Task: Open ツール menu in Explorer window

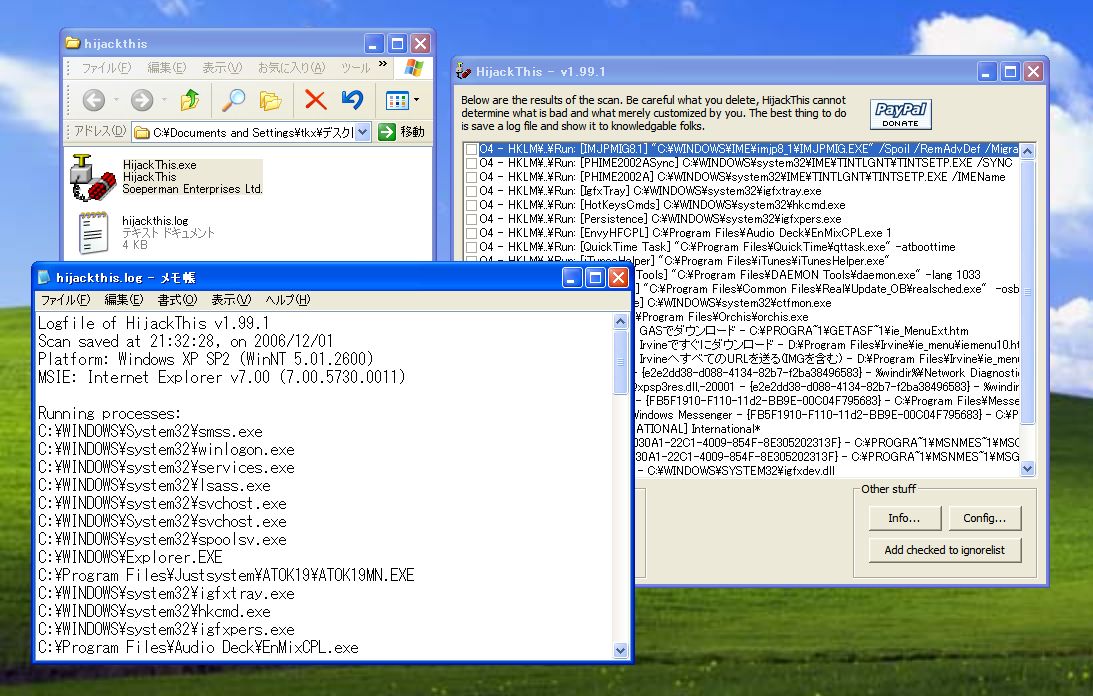Action: tap(356, 68)
